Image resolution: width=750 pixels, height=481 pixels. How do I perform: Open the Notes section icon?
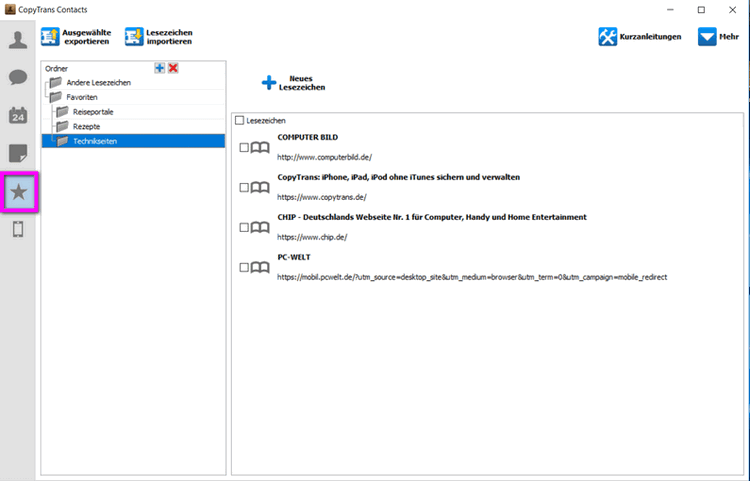click(x=18, y=153)
